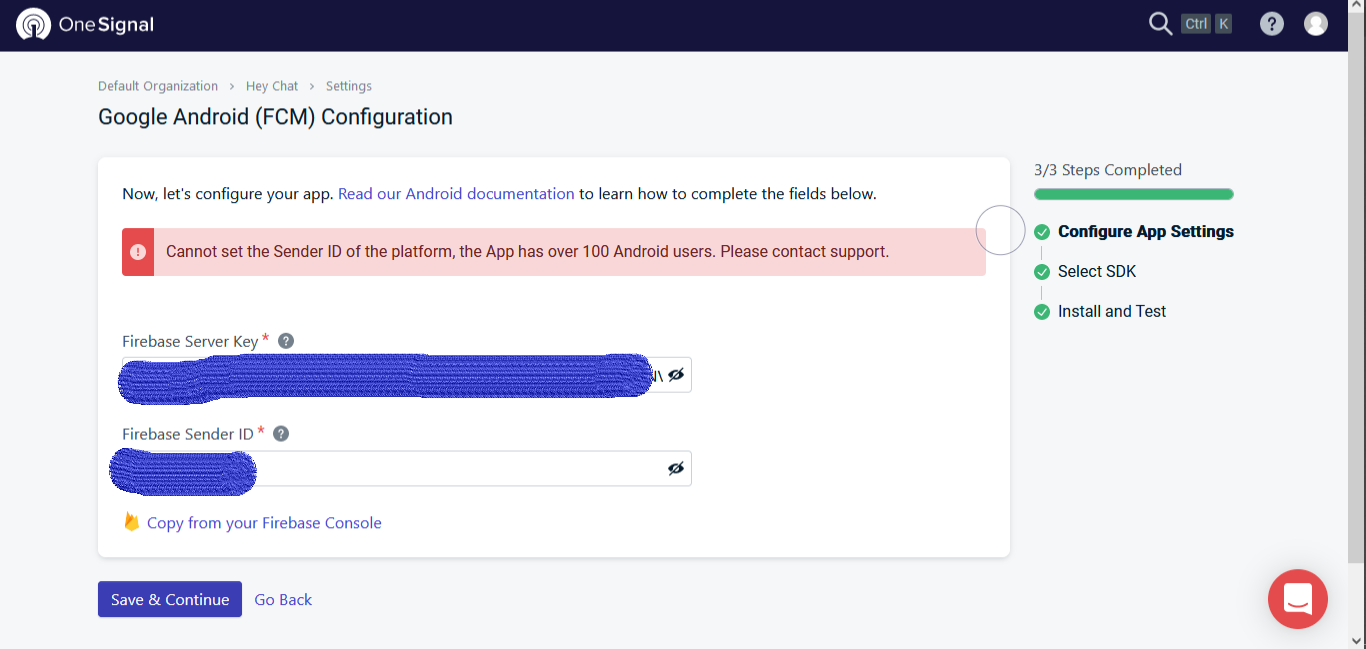Open the search magnifier icon

click(1160, 24)
